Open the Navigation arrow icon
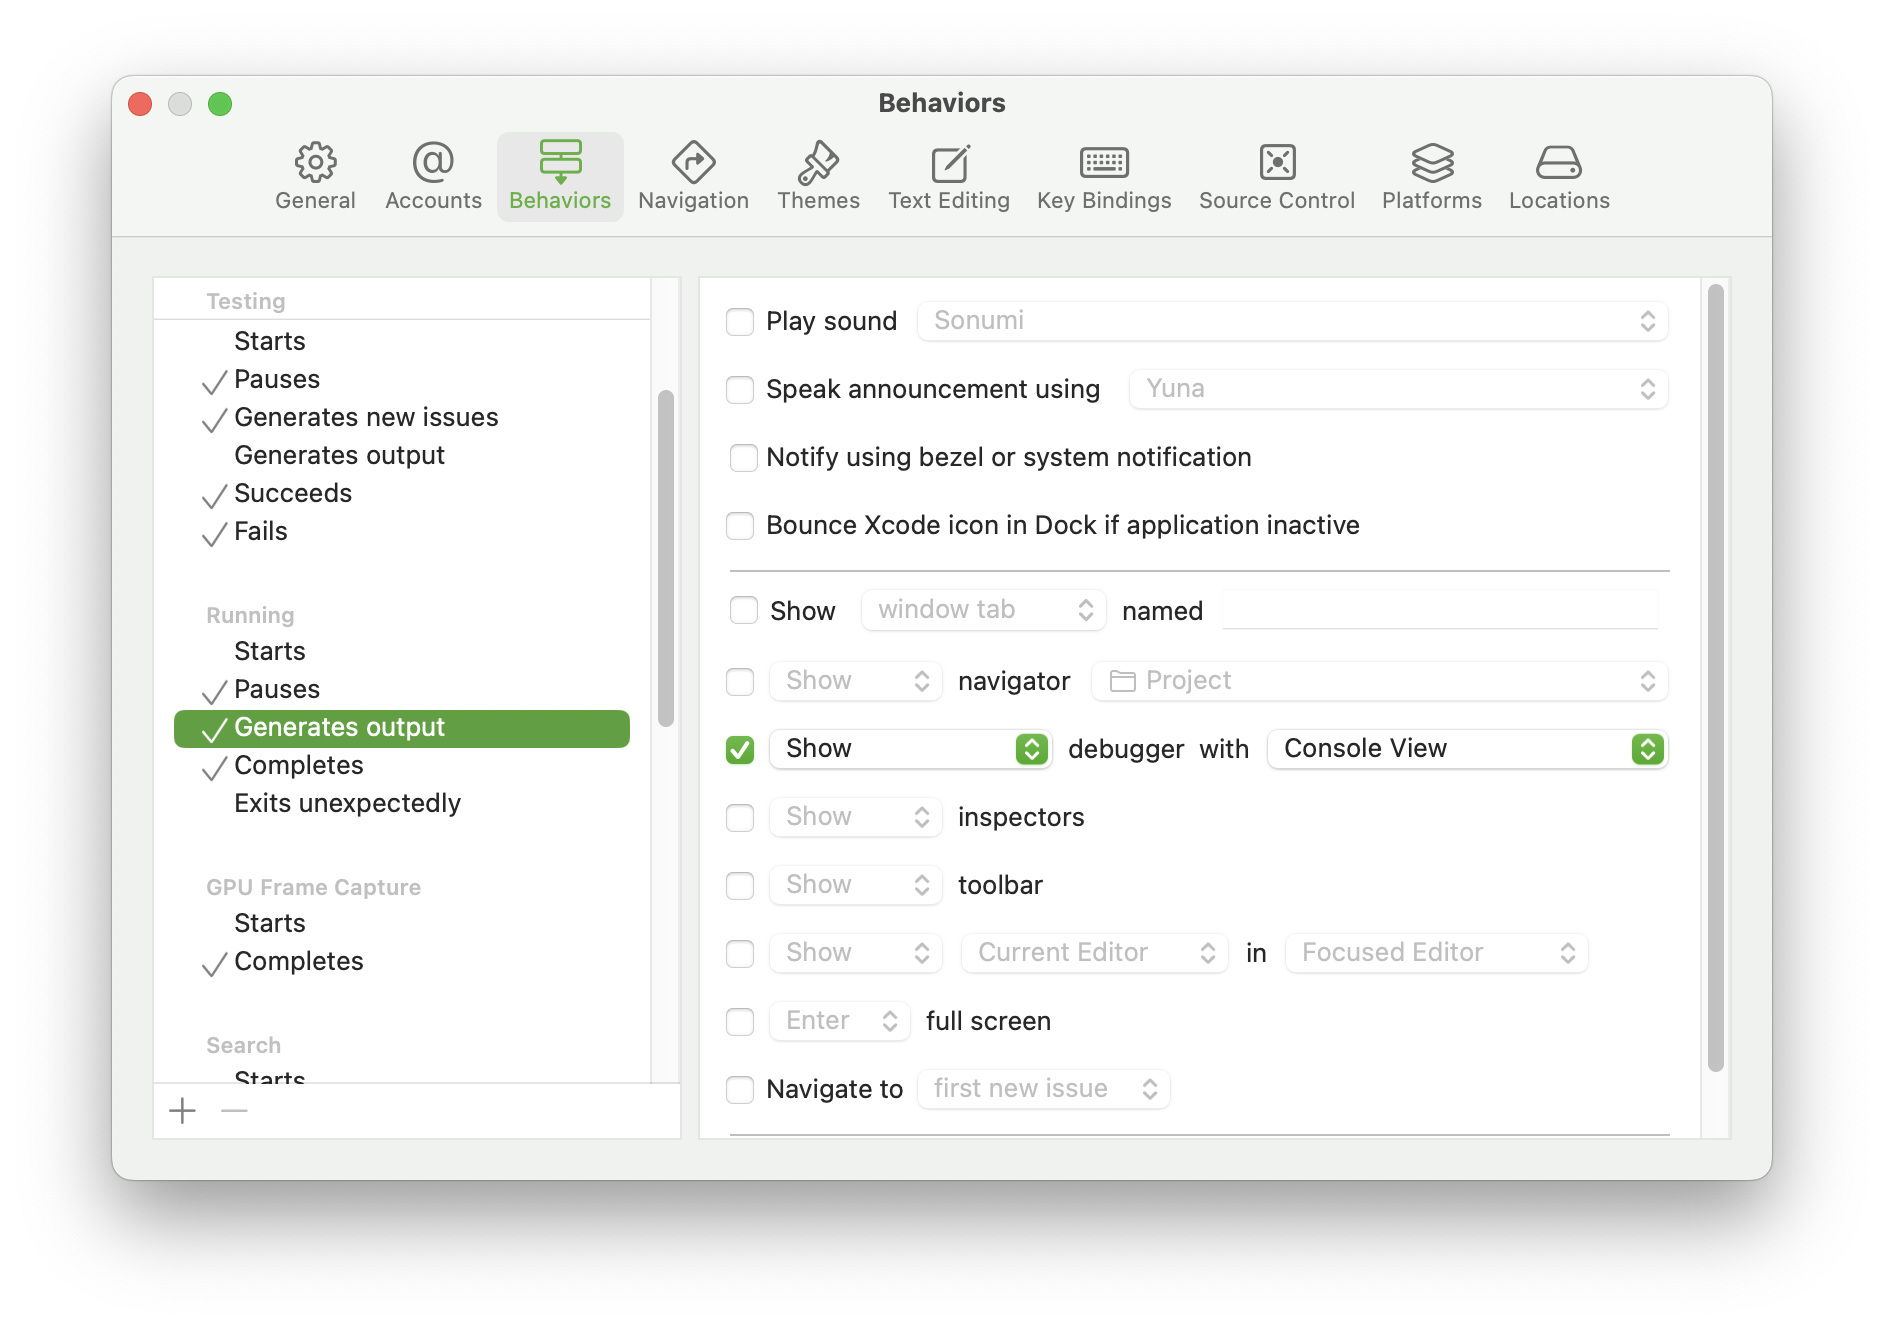This screenshot has width=1884, height=1328. pyautogui.click(x=693, y=162)
